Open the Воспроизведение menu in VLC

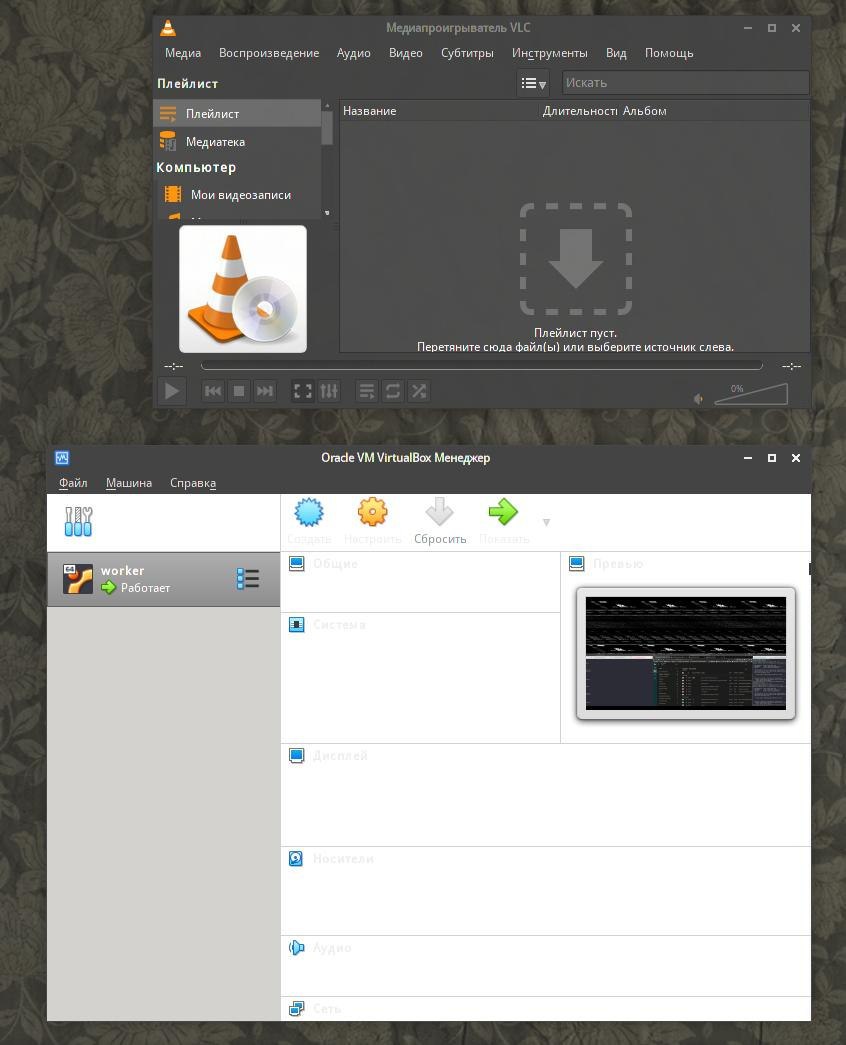tap(269, 53)
